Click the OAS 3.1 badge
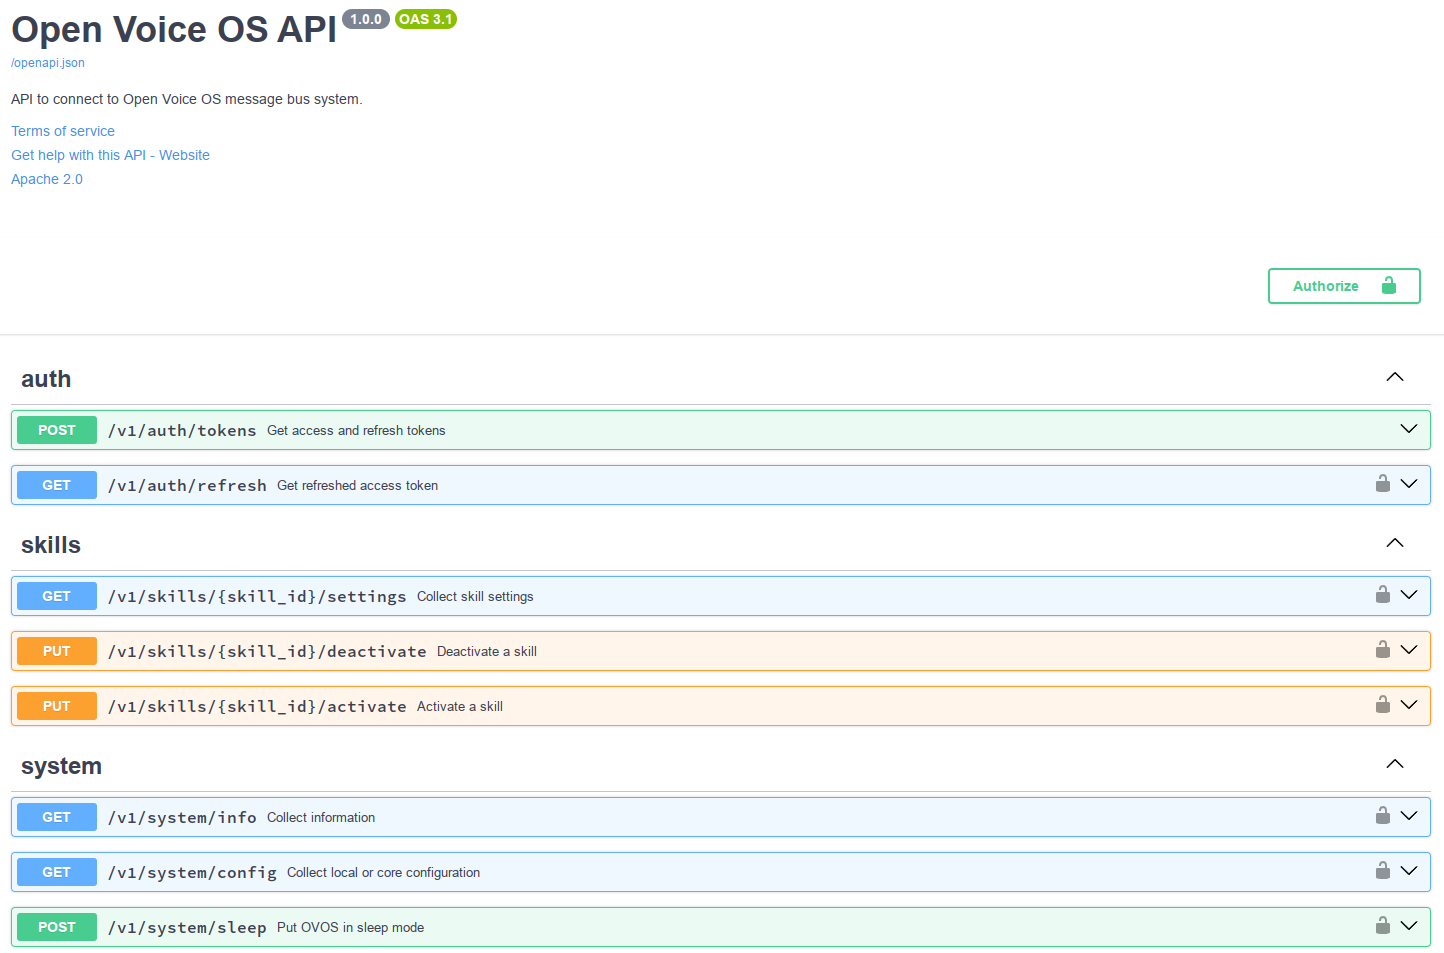 (426, 19)
